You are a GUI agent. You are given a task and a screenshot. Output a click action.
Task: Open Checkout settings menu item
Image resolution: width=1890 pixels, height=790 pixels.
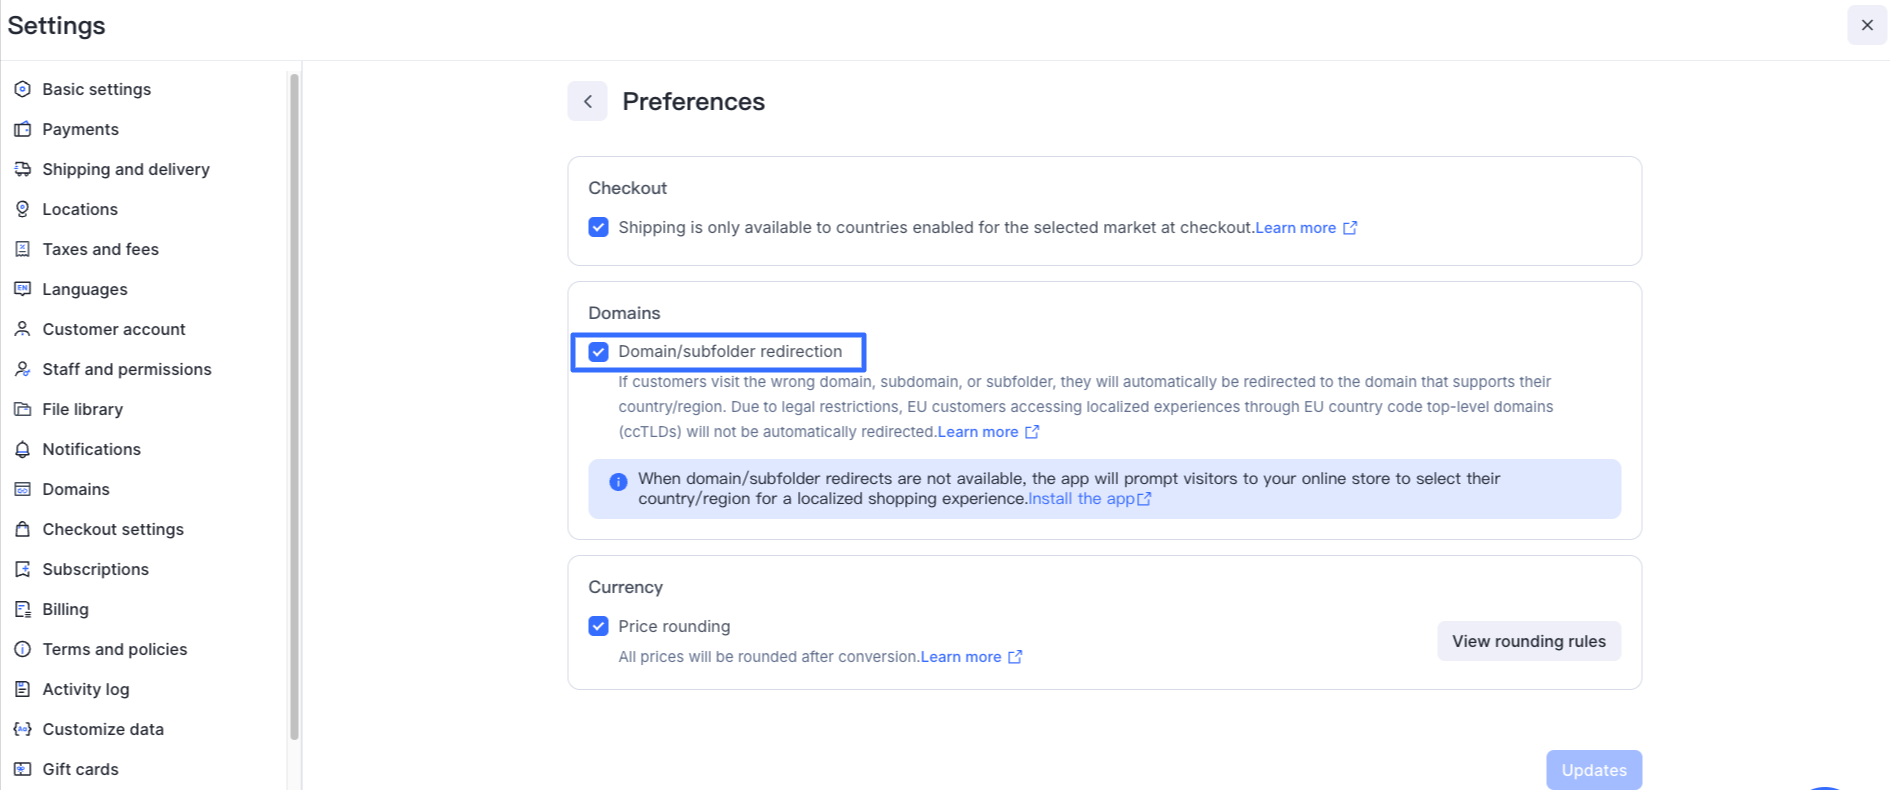point(112,529)
